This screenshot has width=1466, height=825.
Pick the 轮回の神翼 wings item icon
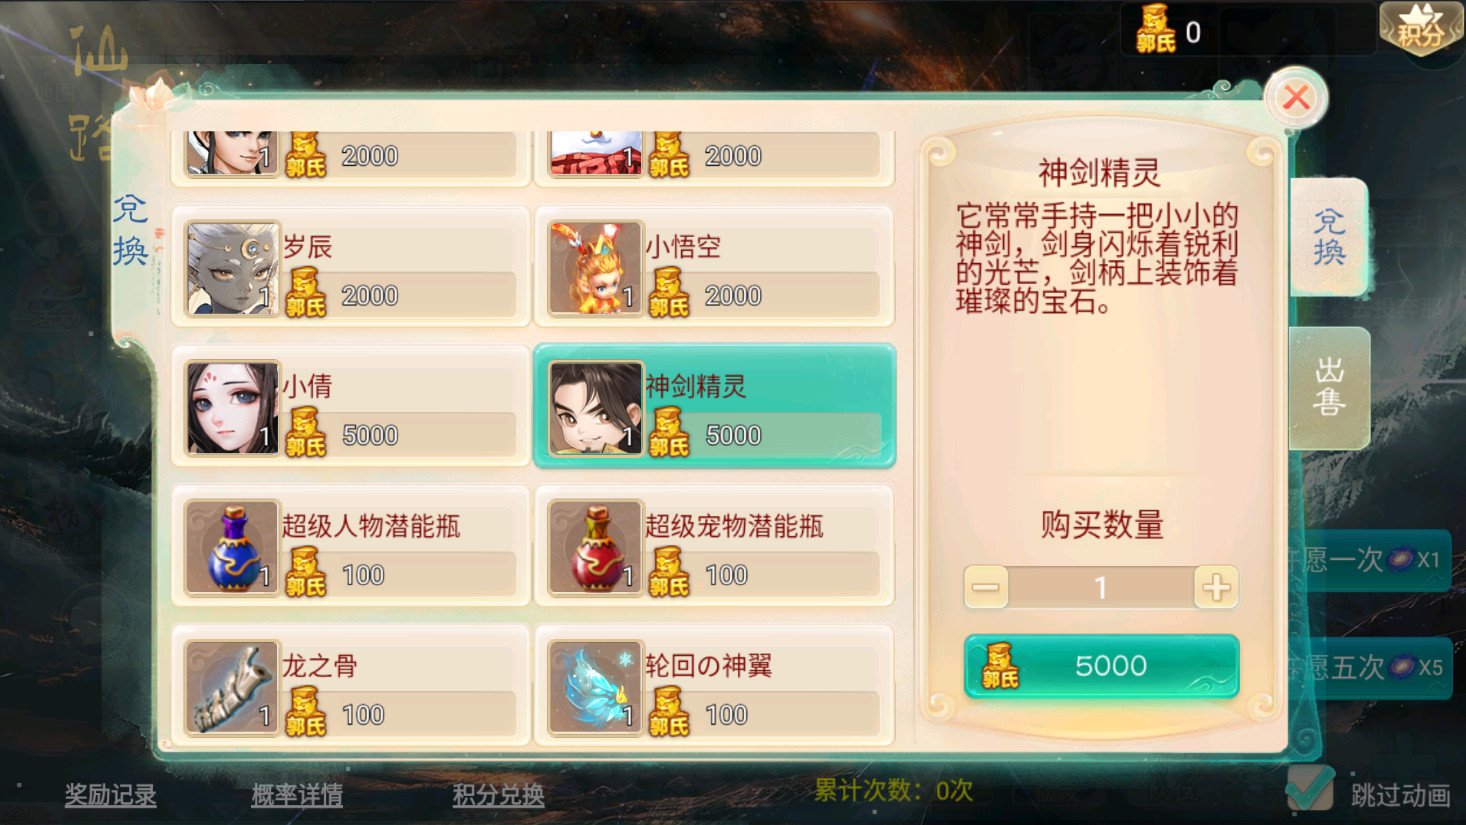595,688
